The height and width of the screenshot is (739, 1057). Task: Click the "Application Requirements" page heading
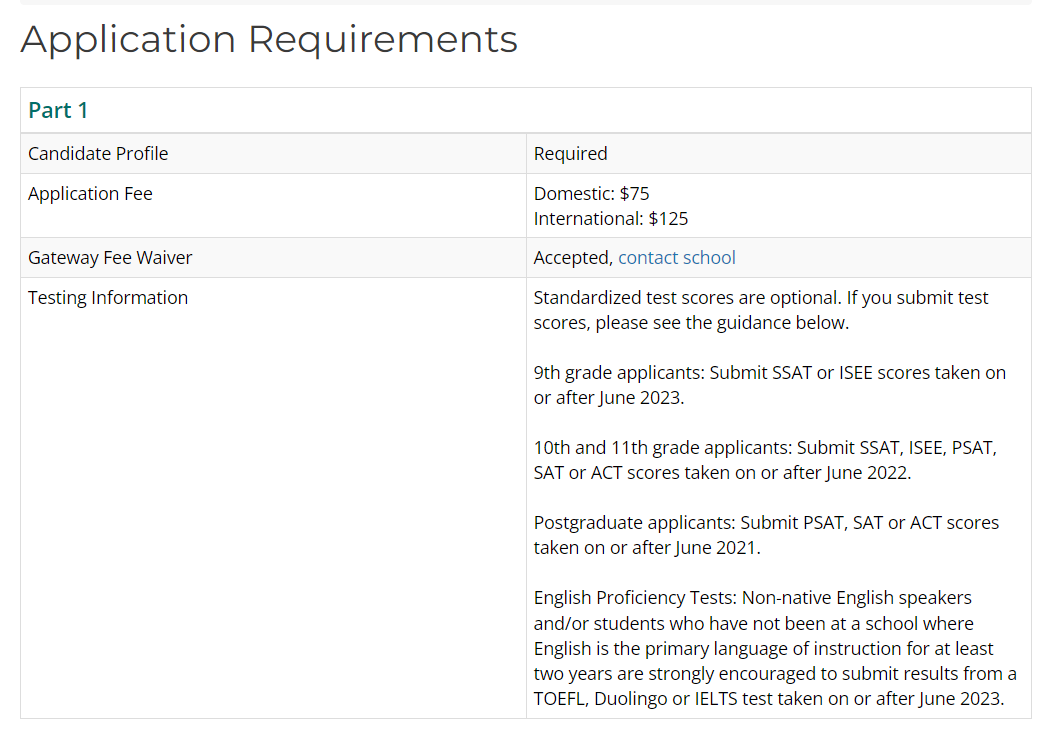tap(269, 39)
